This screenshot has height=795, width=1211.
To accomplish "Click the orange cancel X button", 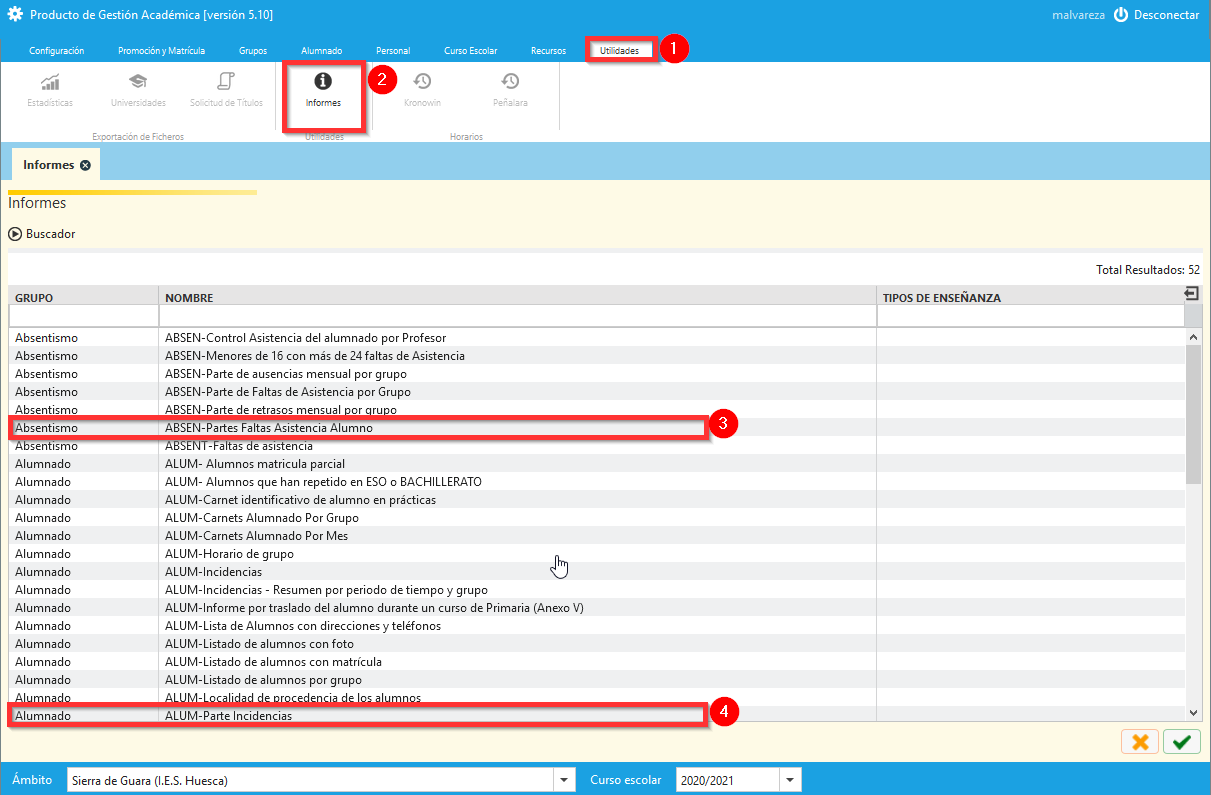I will click(1139, 741).
